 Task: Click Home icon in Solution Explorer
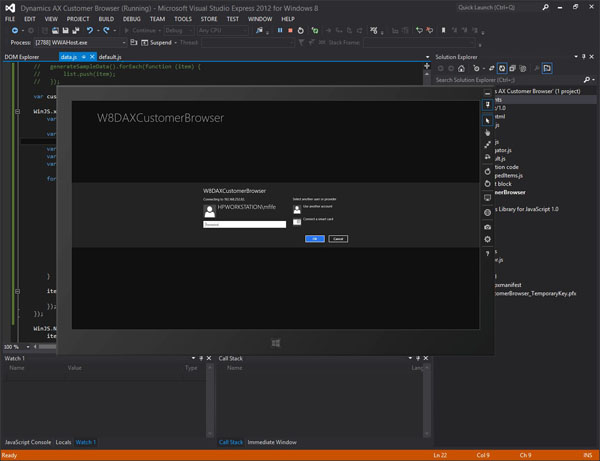click(x=461, y=68)
